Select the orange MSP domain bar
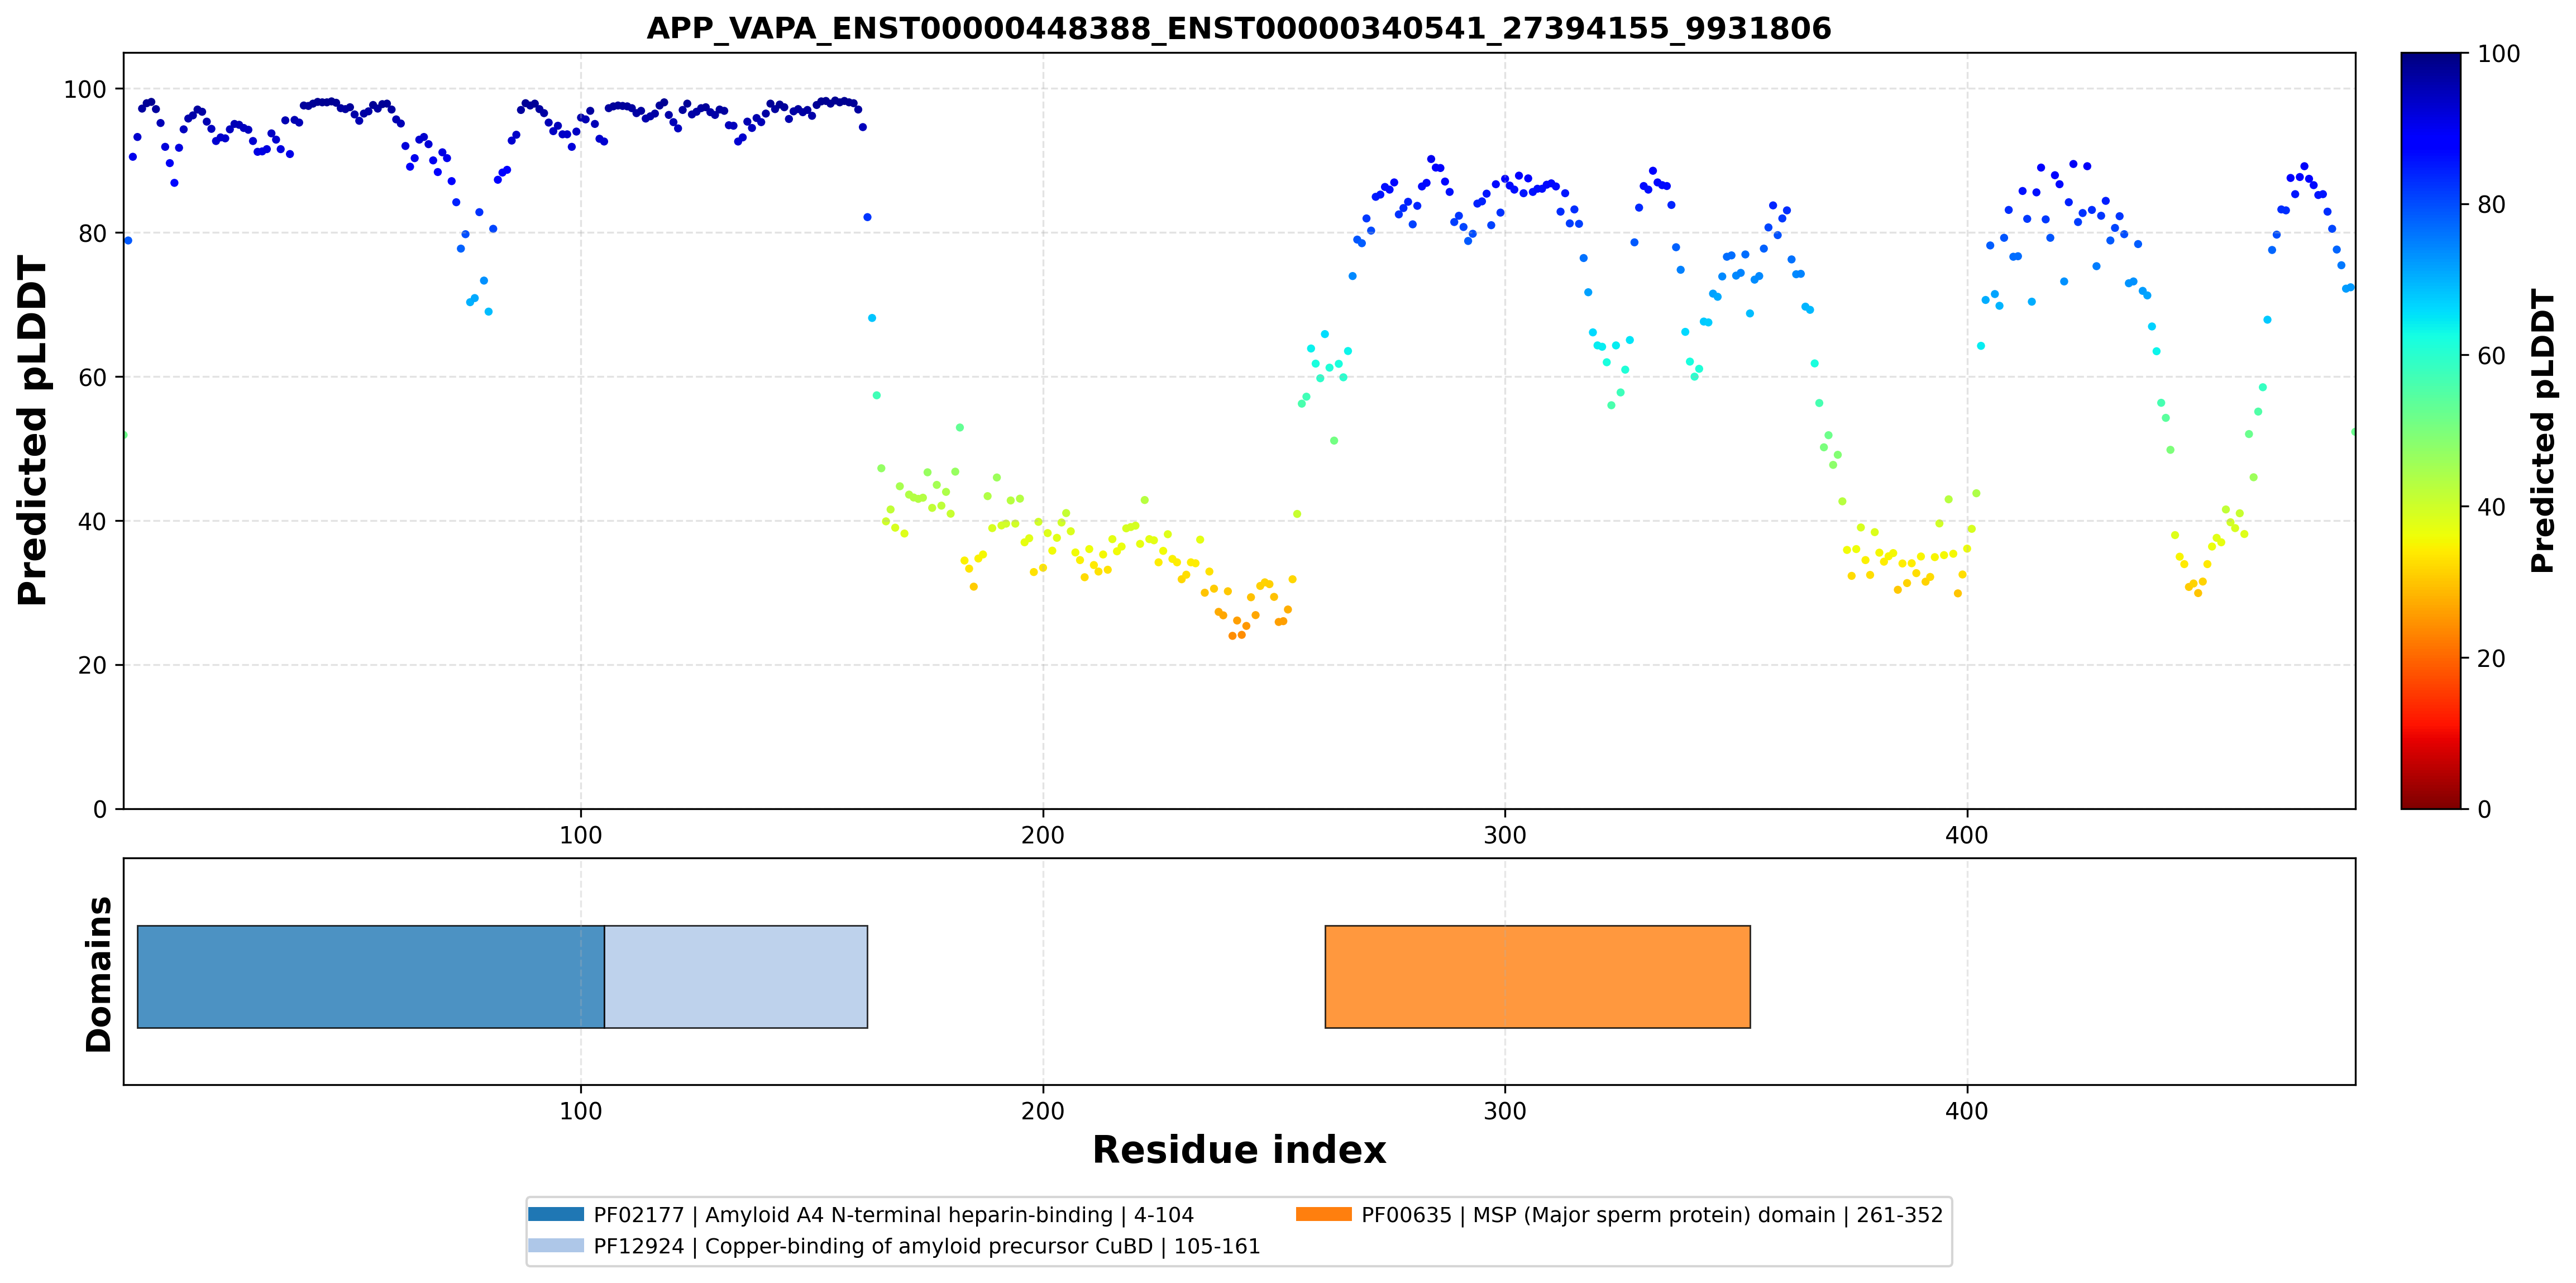The width and height of the screenshot is (2576, 1283). 1537,976
